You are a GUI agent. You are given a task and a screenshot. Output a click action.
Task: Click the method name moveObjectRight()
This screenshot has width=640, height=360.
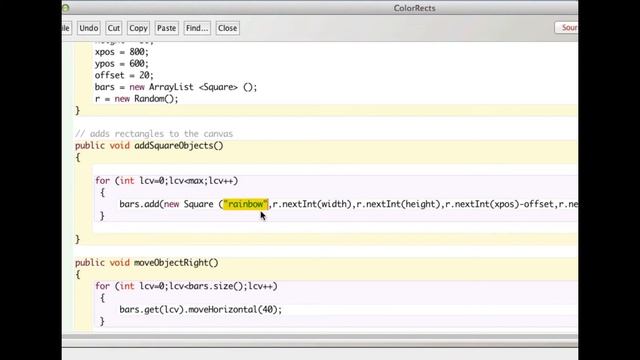pos(176,263)
